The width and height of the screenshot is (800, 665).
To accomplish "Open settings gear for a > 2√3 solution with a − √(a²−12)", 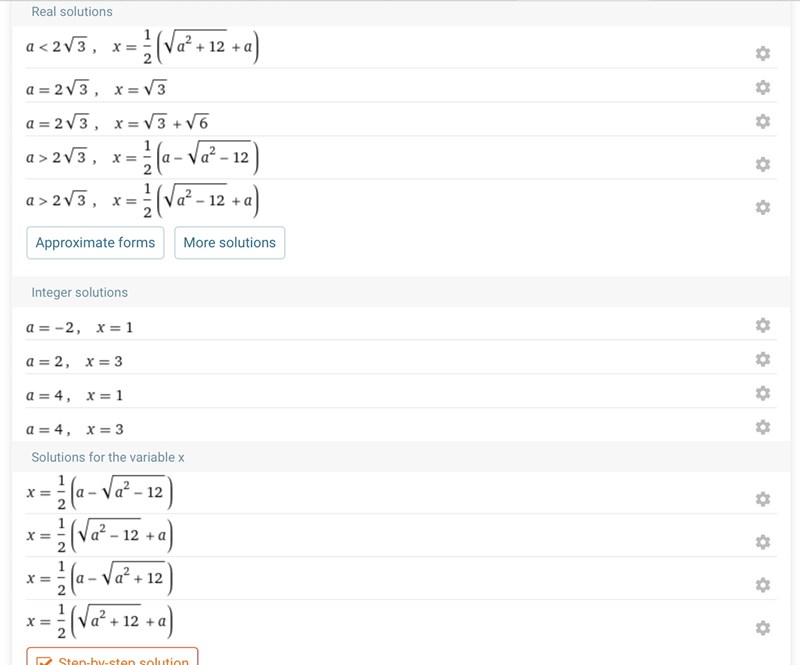I will click(x=763, y=164).
